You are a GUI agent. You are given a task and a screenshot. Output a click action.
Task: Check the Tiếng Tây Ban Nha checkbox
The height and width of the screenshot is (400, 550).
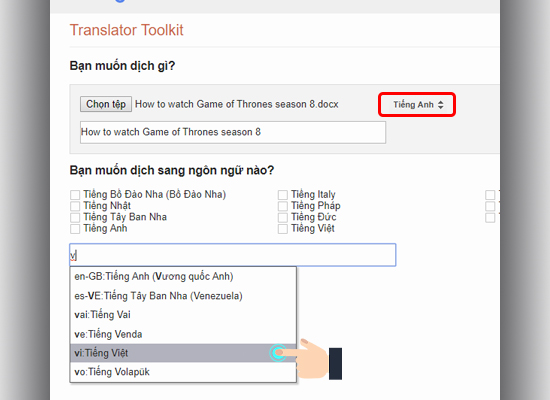pos(75,217)
